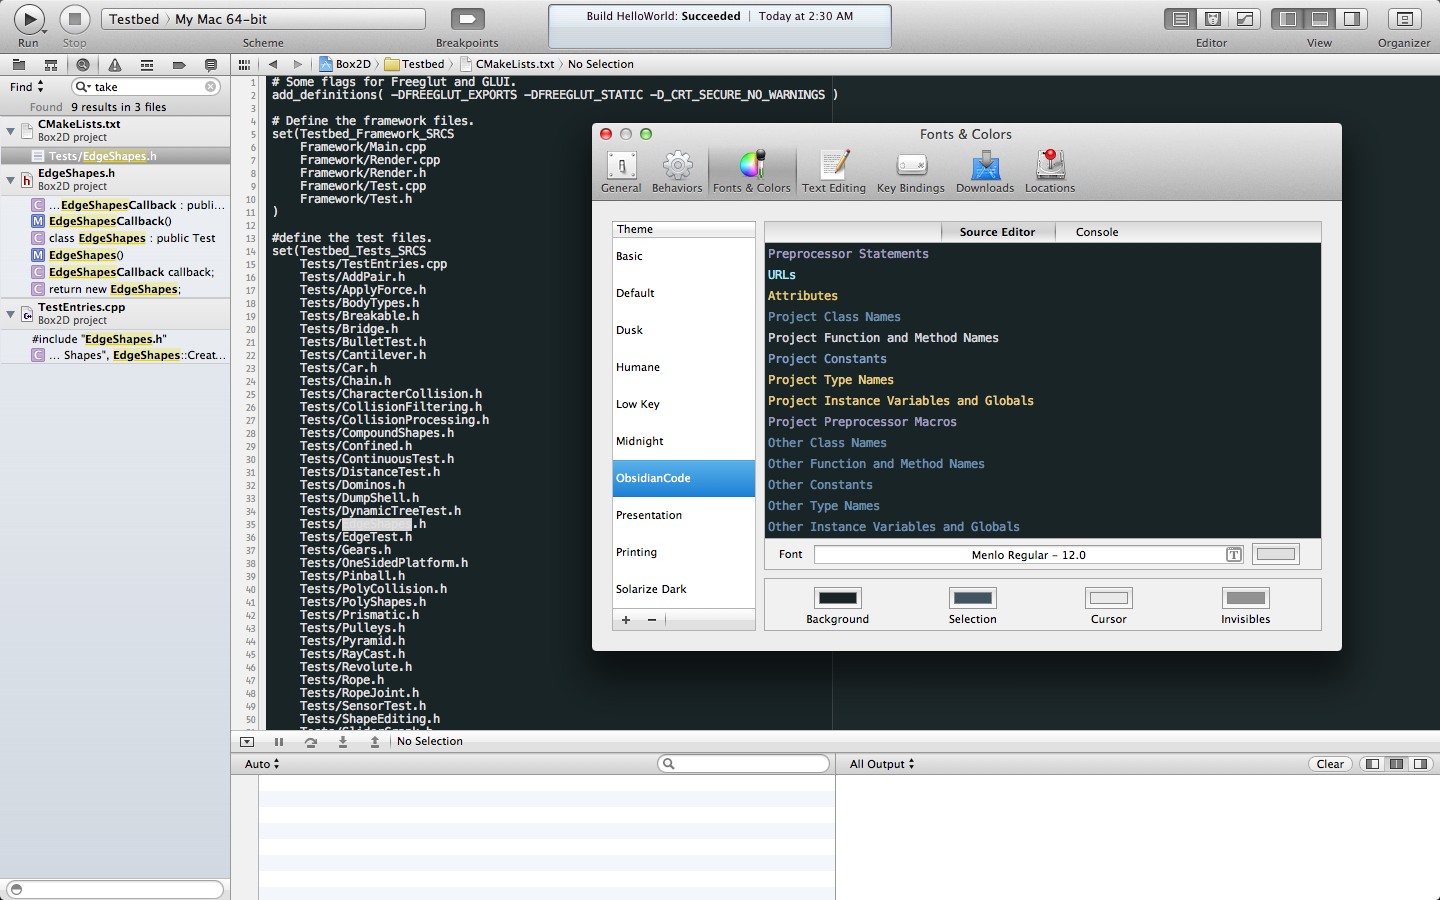Open the General preferences tab
This screenshot has height=900, width=1440.
pyautogui.click(x=621, y=171)
